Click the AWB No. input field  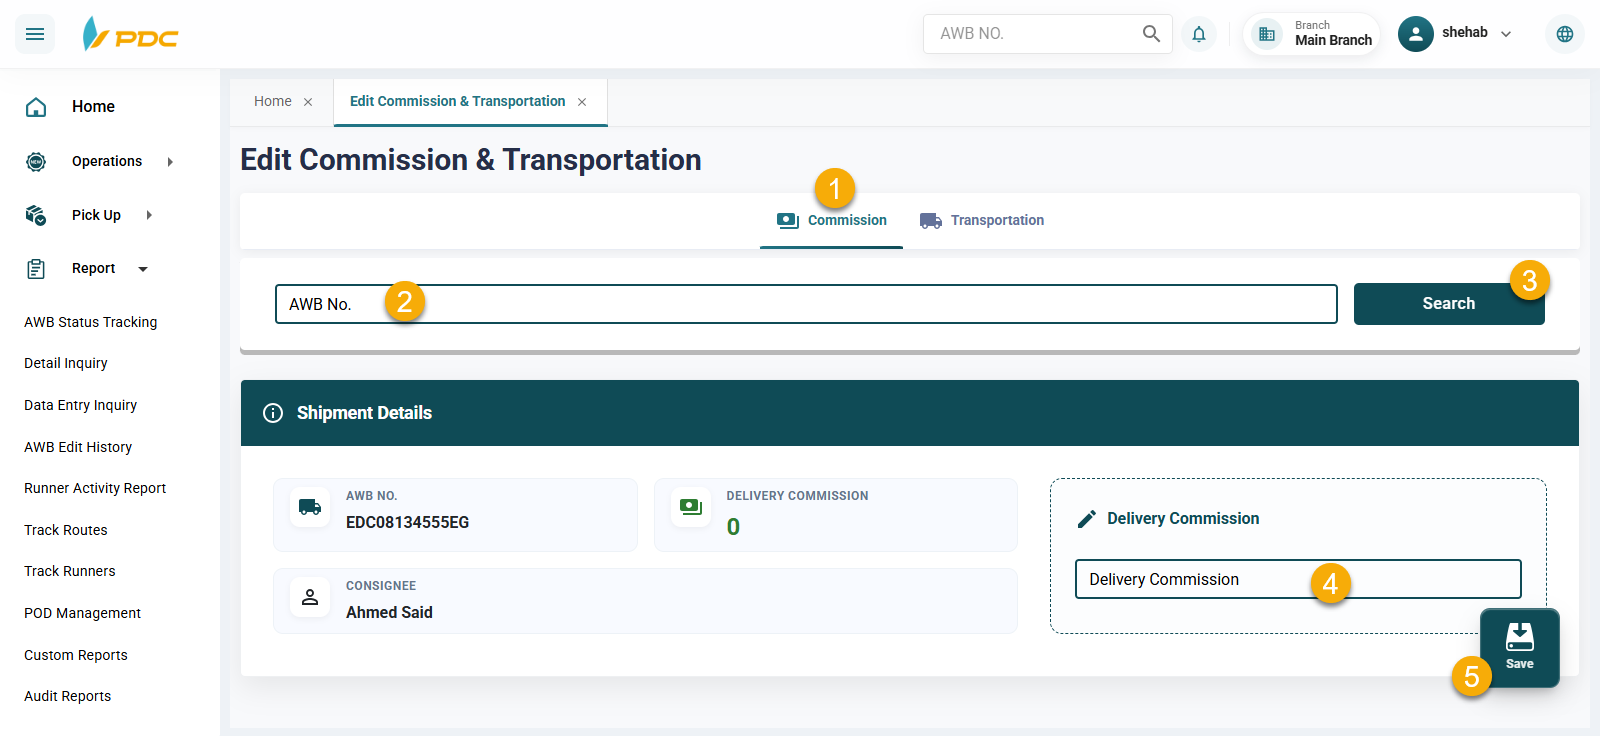(x=806, y=304)
